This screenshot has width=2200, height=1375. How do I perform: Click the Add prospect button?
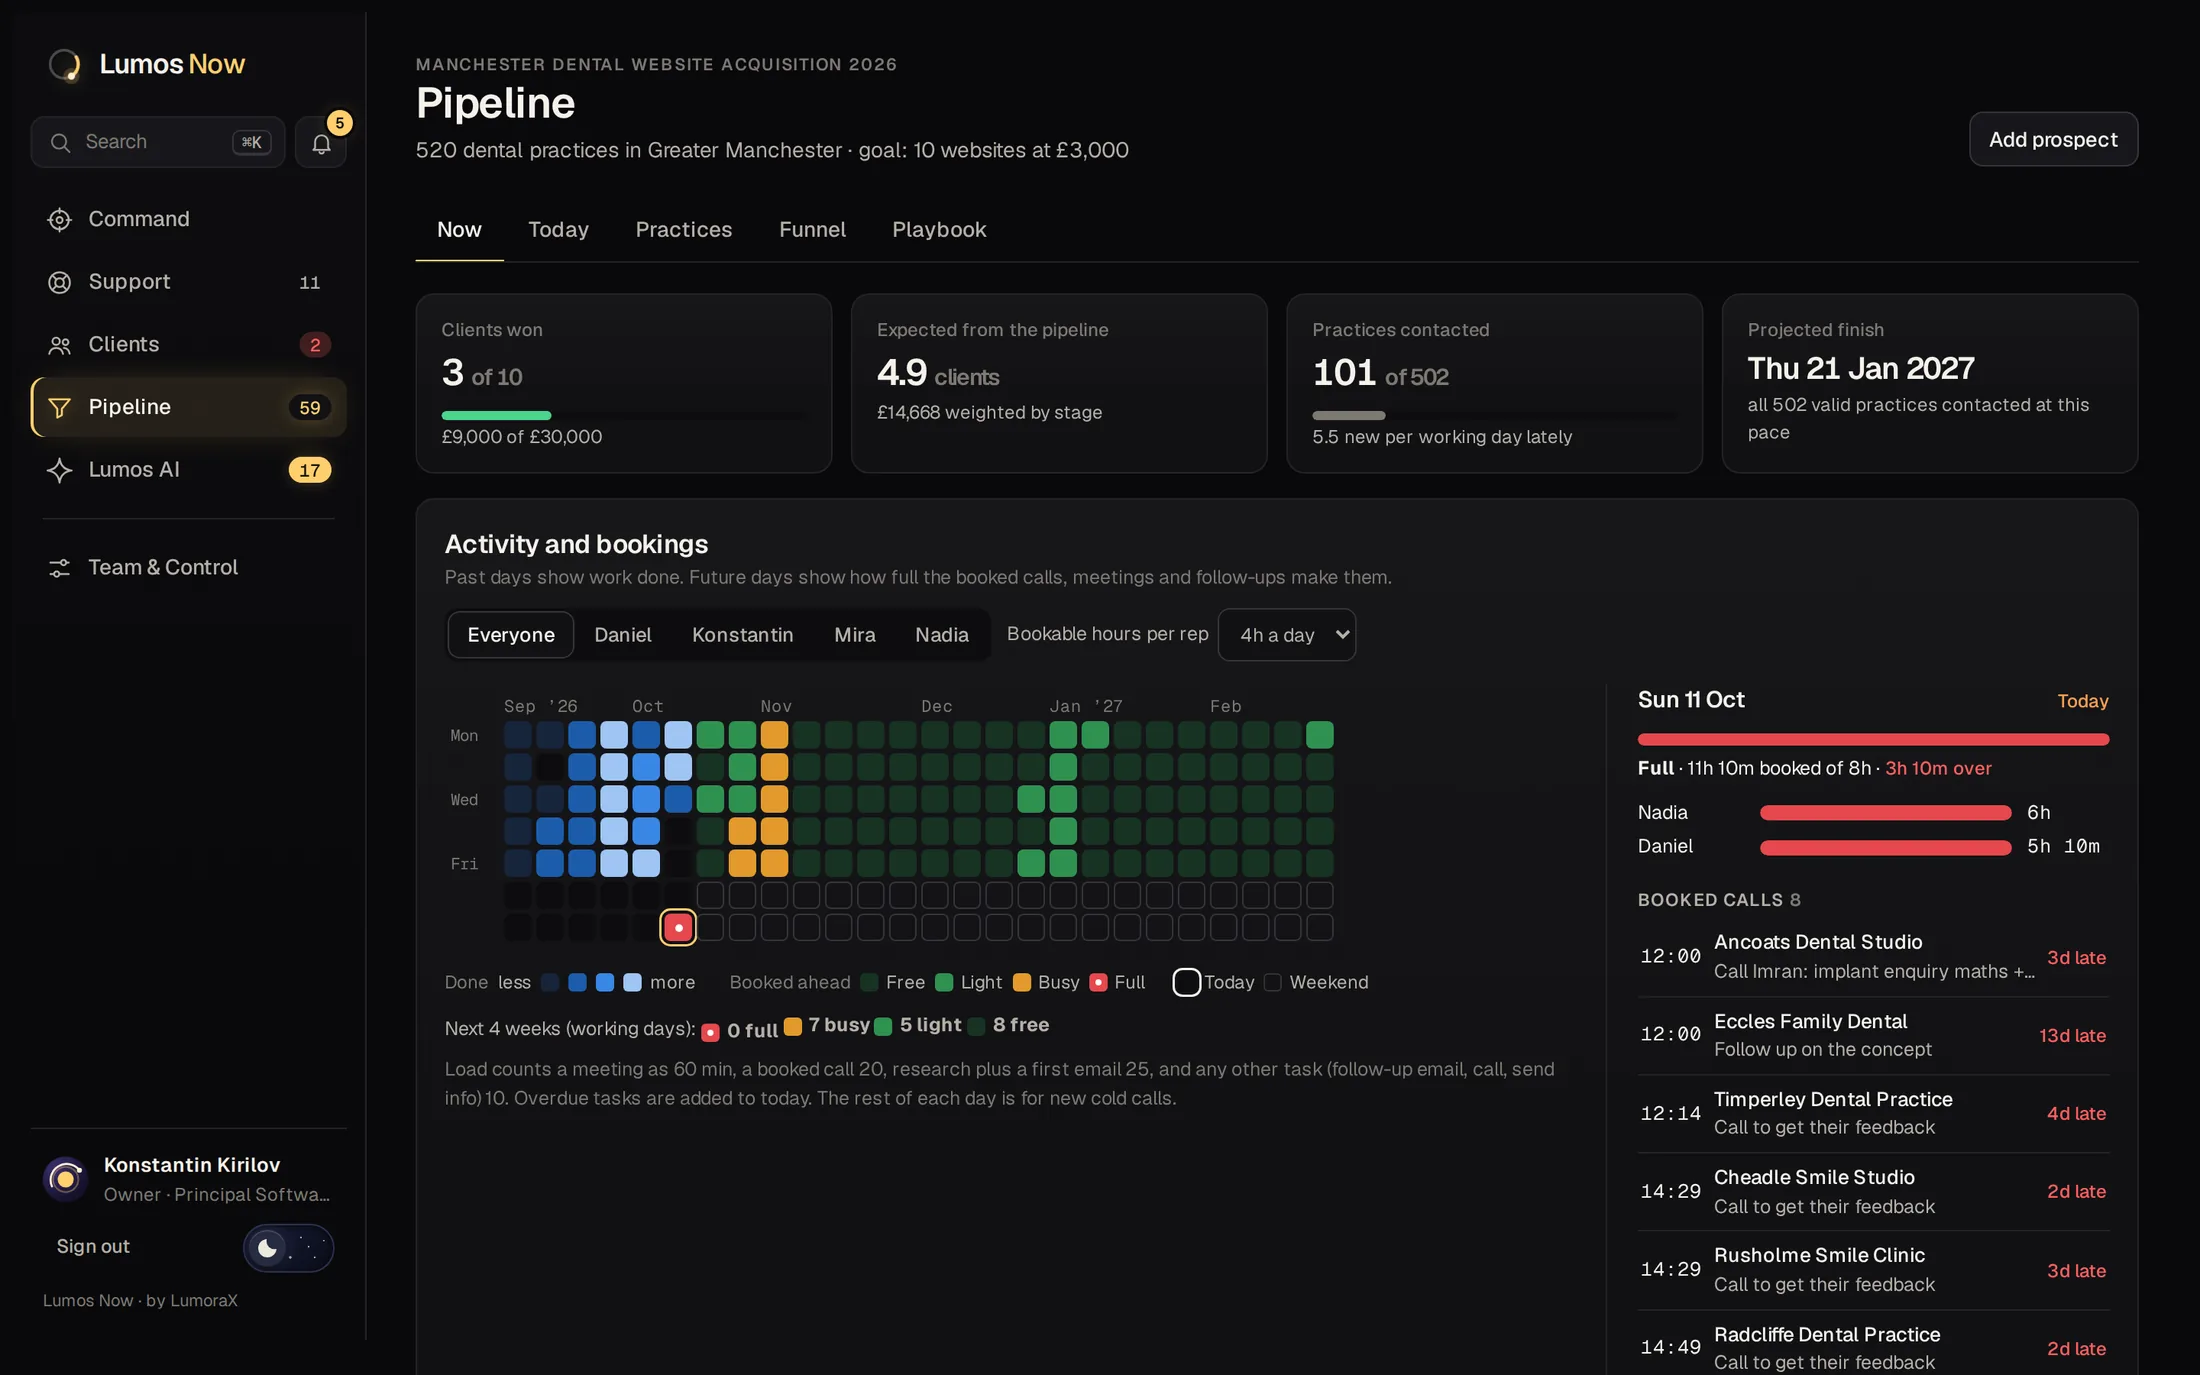(x=2053, y=139)
